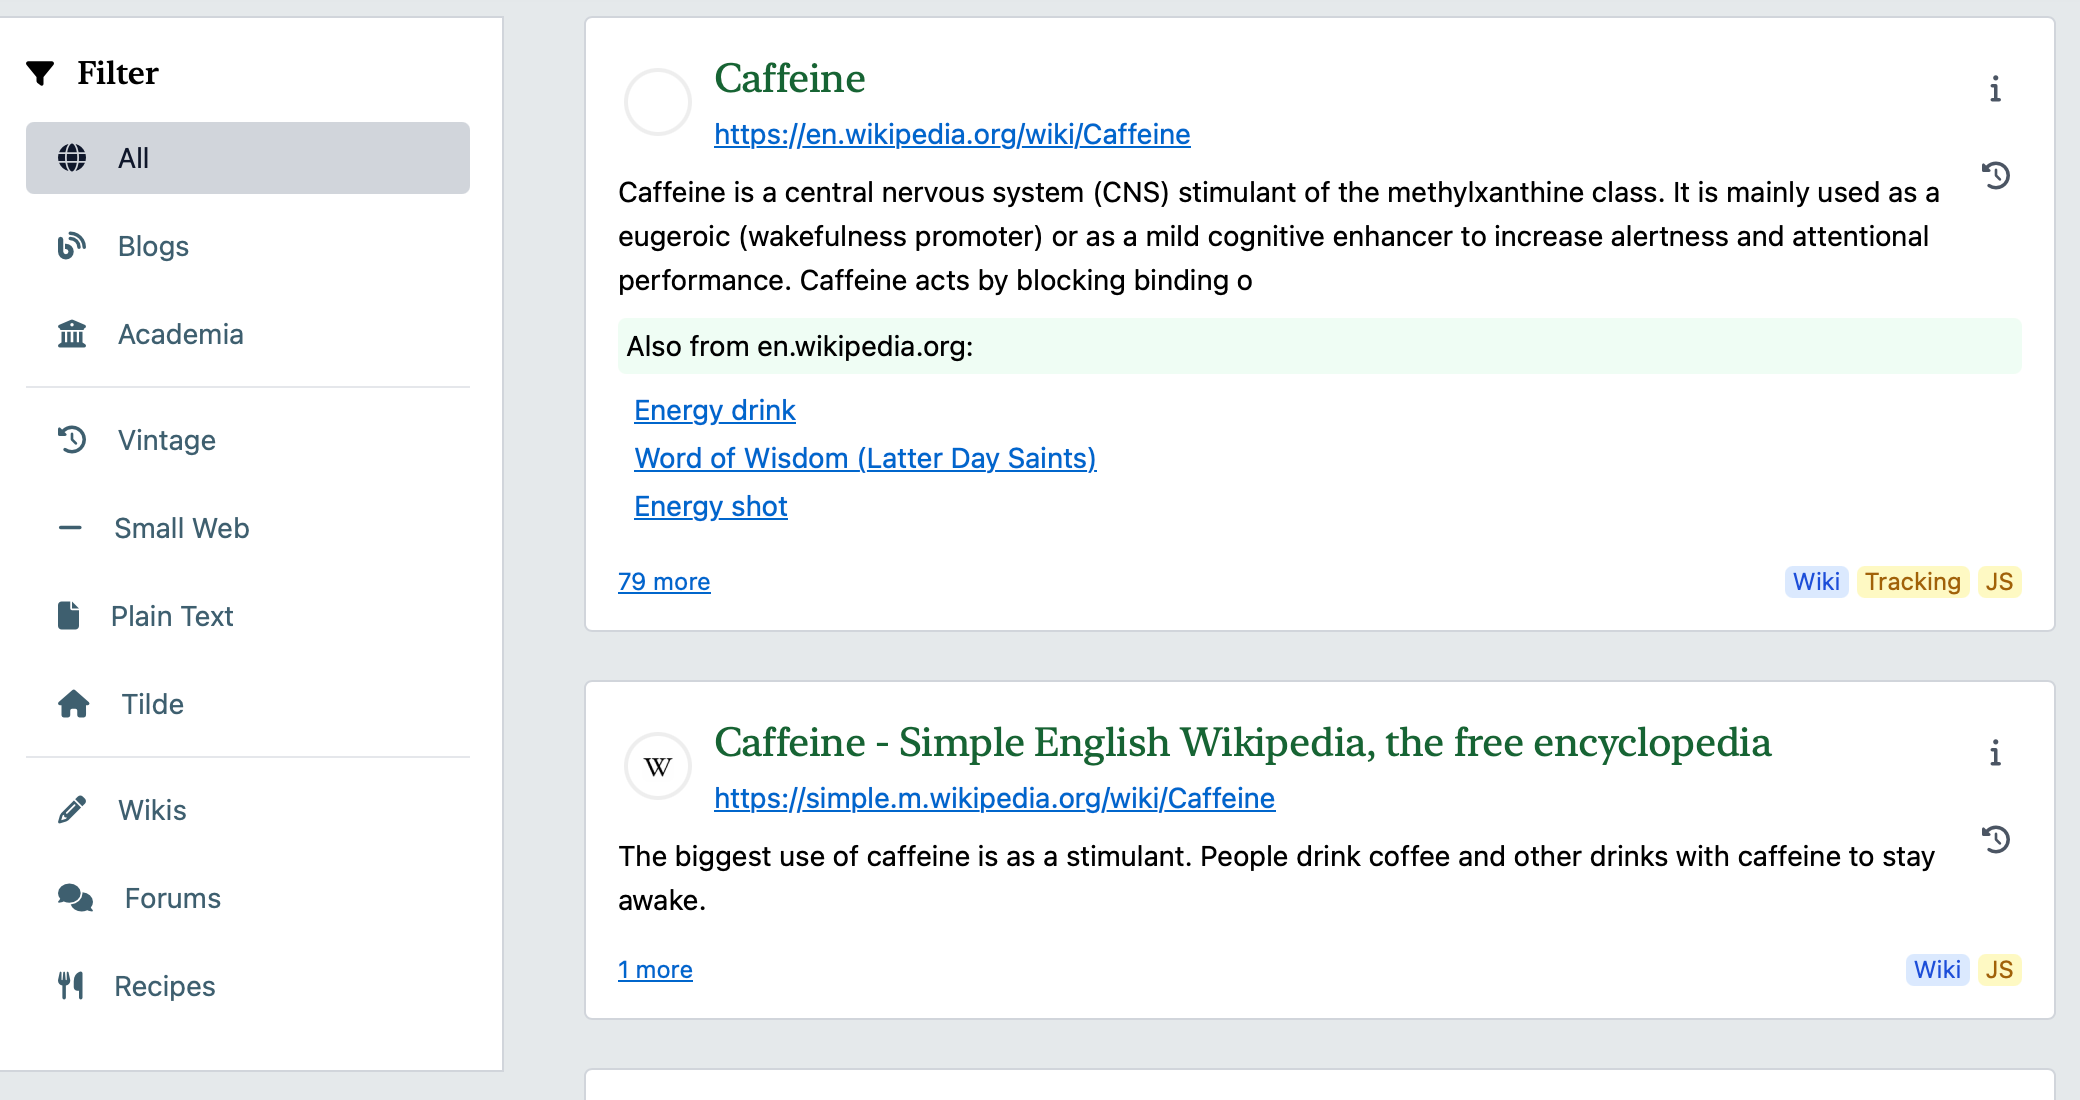
Task: Expand the 1 more results link
Action: (655, 970)
